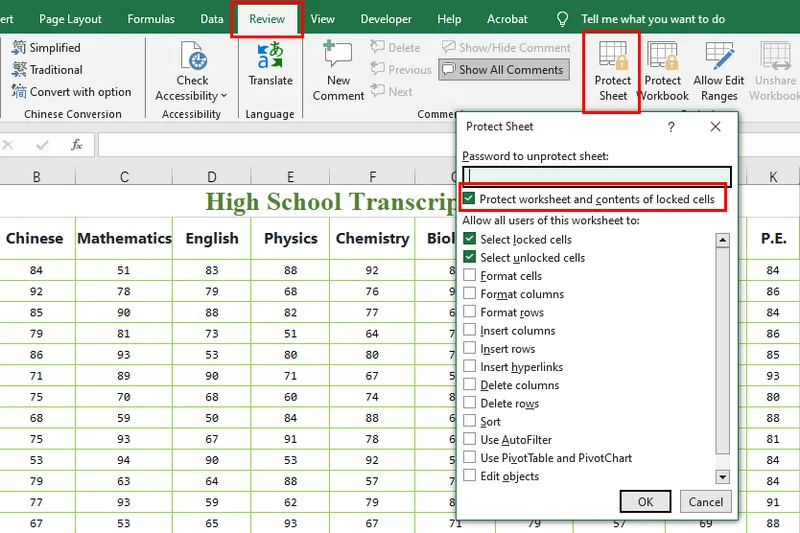
Task: Open the Review tab
Action: point(267,19)
